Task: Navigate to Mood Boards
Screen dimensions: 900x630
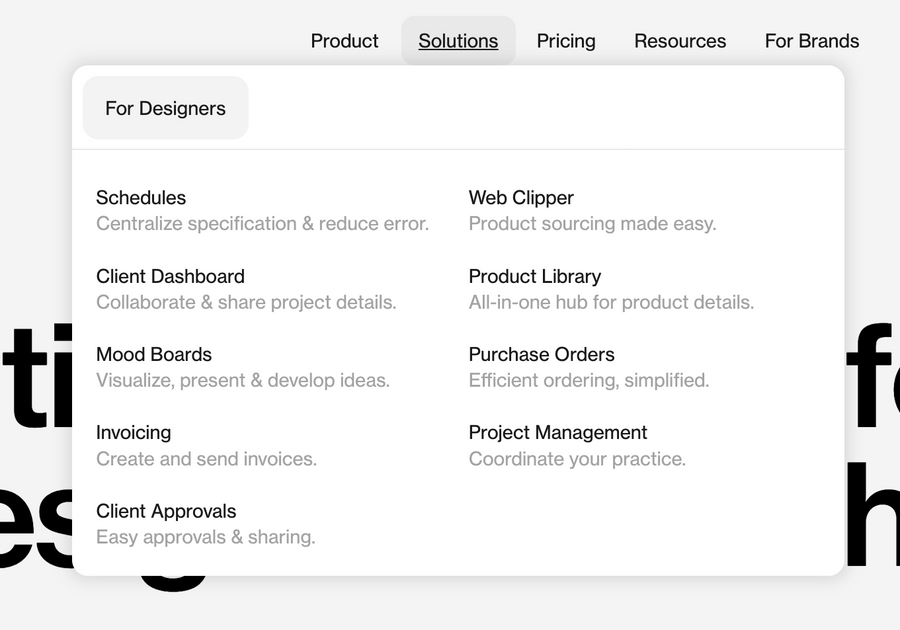Action: point(154,355)
